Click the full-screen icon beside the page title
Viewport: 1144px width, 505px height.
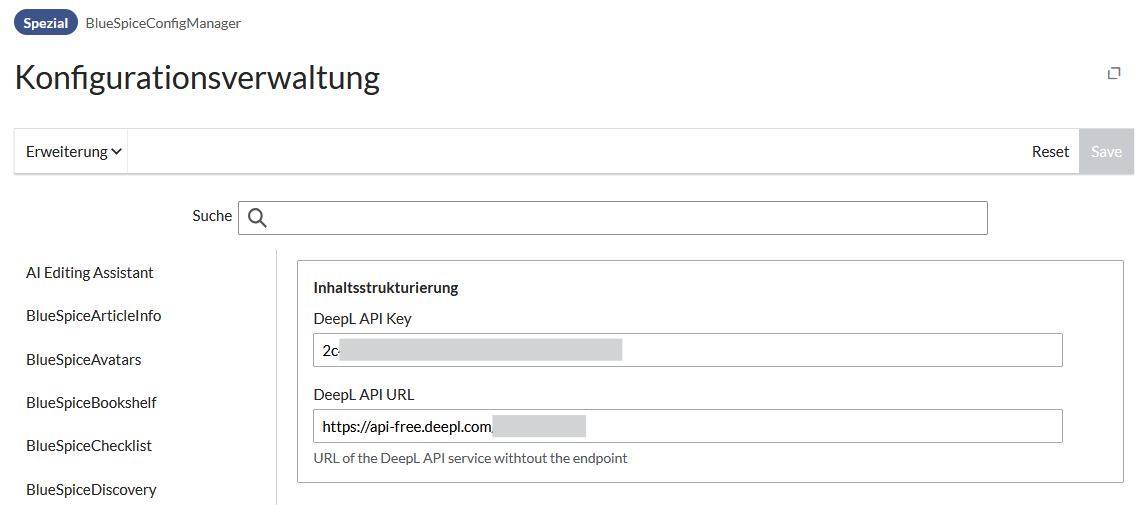pos(1114,73)
